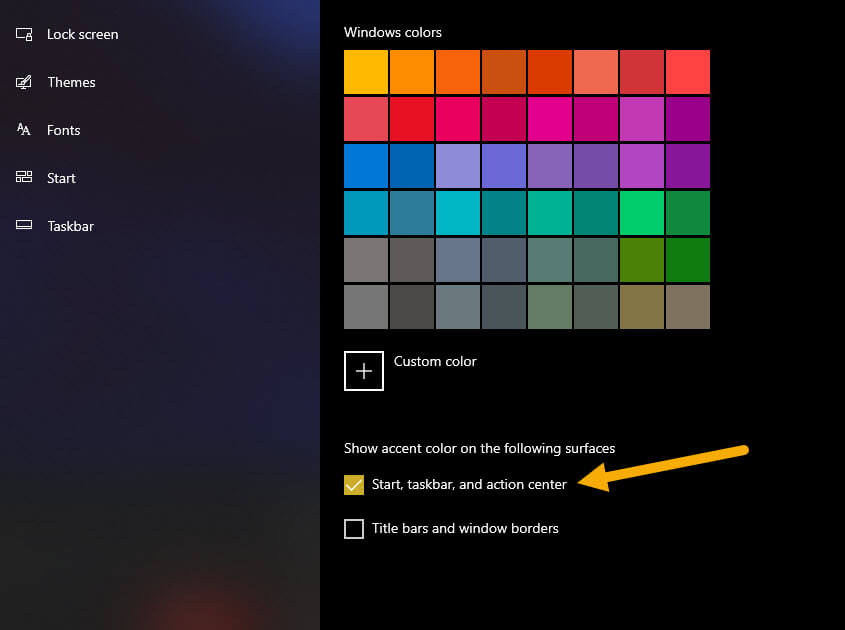The height and width of the screenshot is (630, 845).
Task: Choose the orchid violet swatch in third row
Action: [x=642, y=166]
